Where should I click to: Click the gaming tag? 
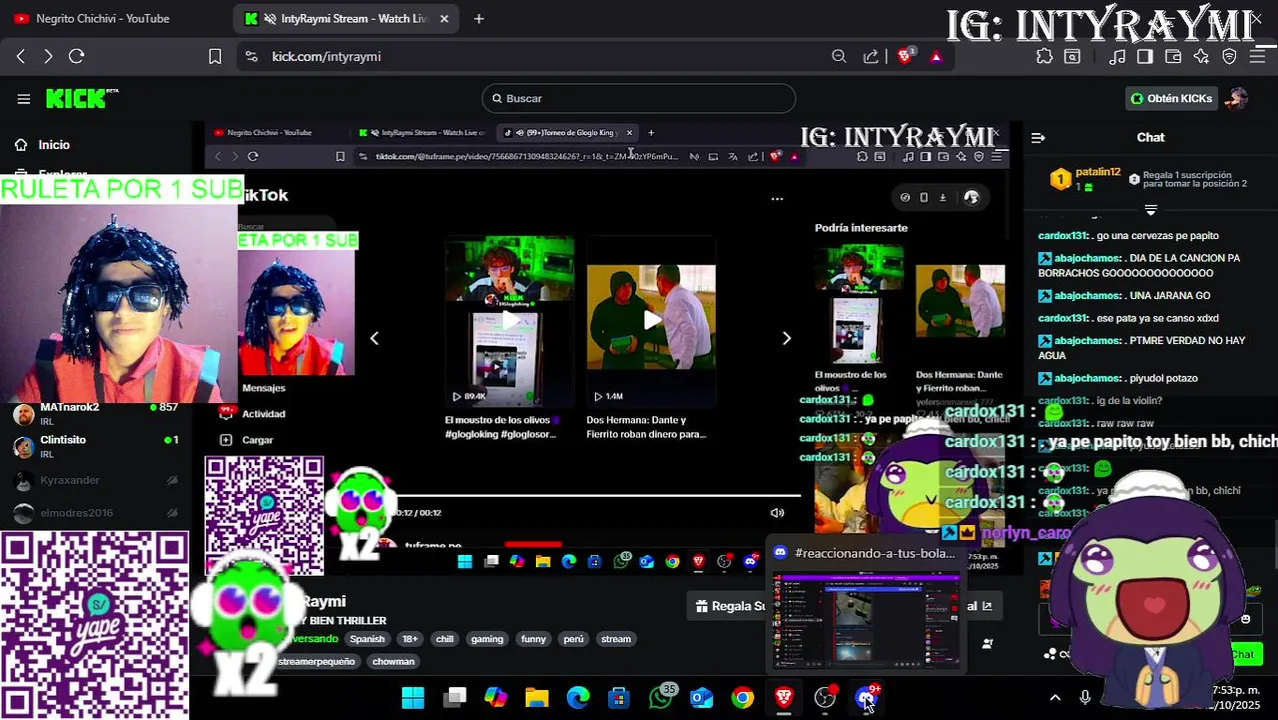(x=487, y=639)
